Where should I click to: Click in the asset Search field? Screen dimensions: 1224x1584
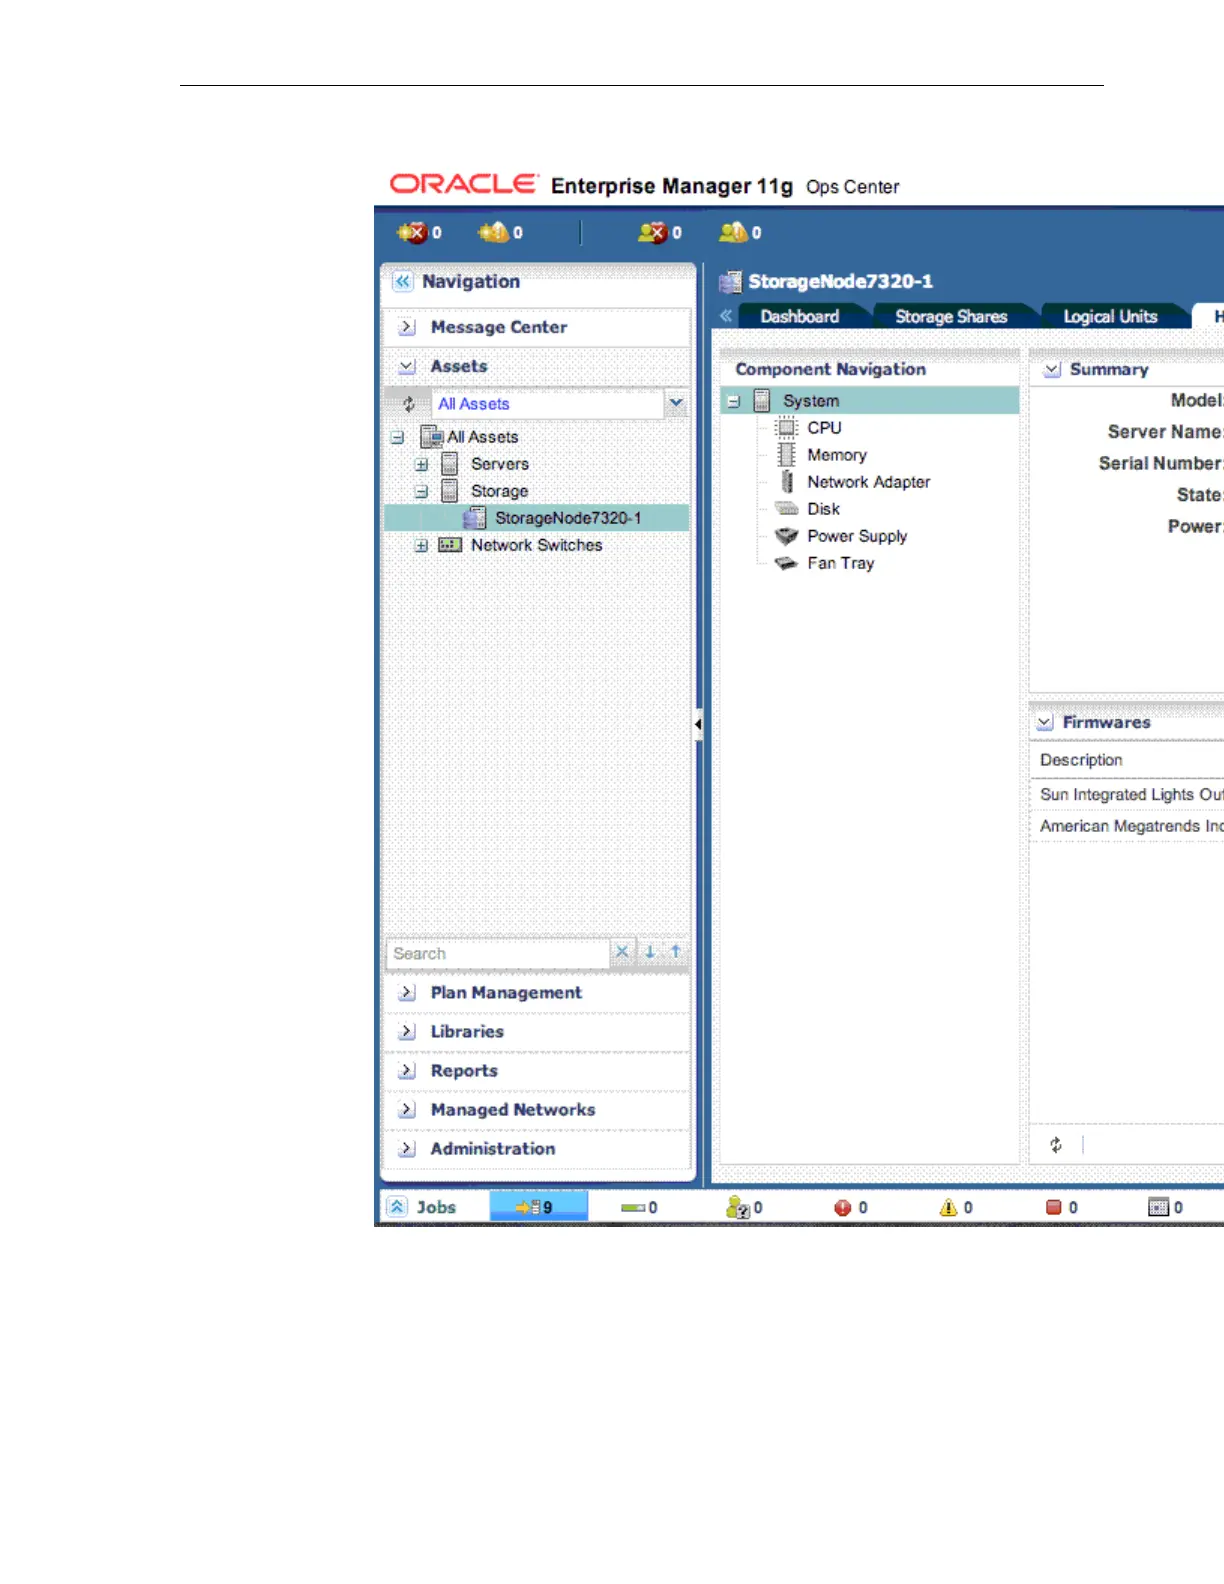point(497,953)
